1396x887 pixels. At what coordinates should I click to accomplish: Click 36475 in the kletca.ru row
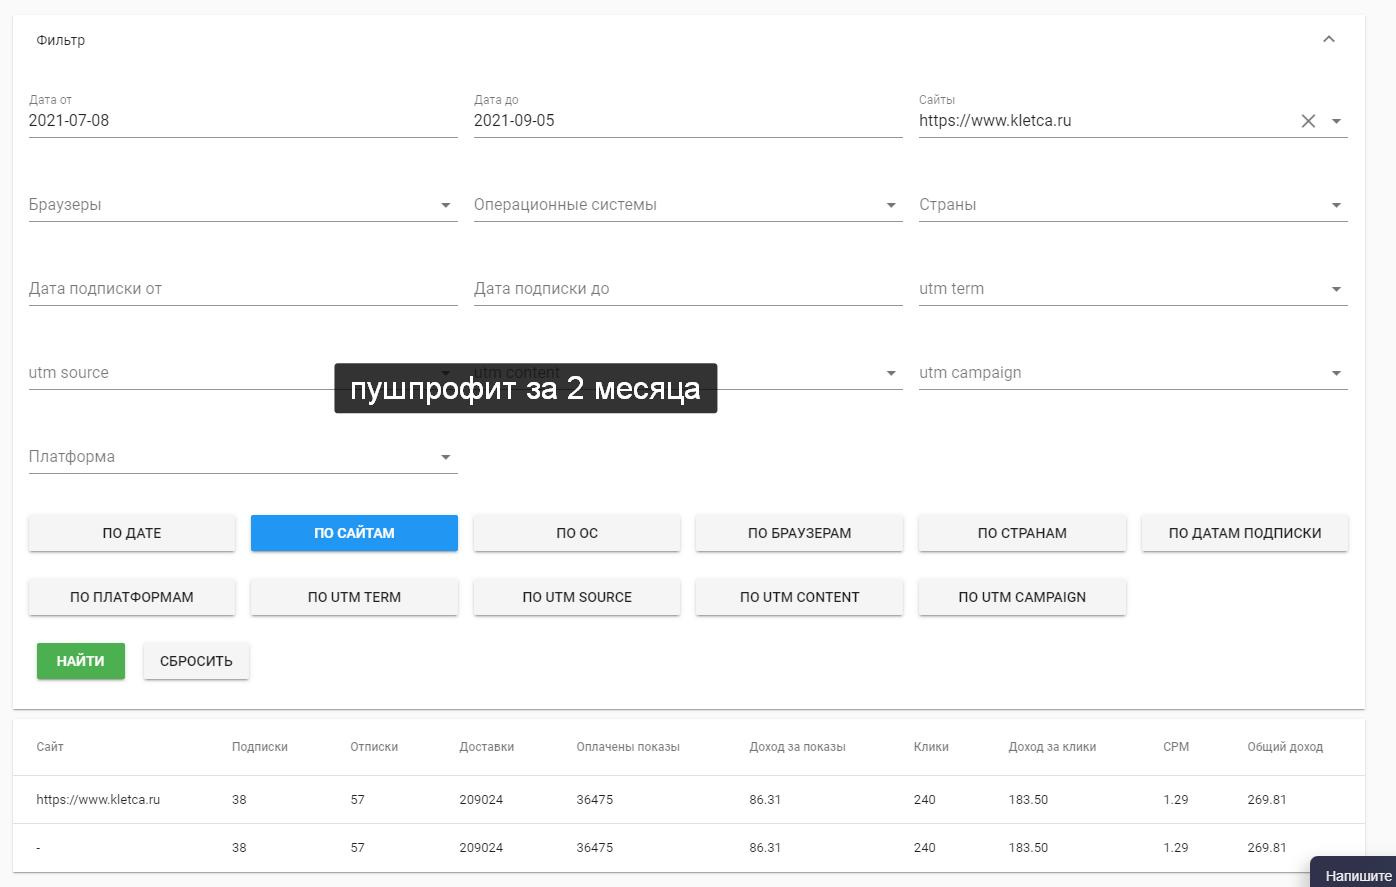click(x=595, y=800)
